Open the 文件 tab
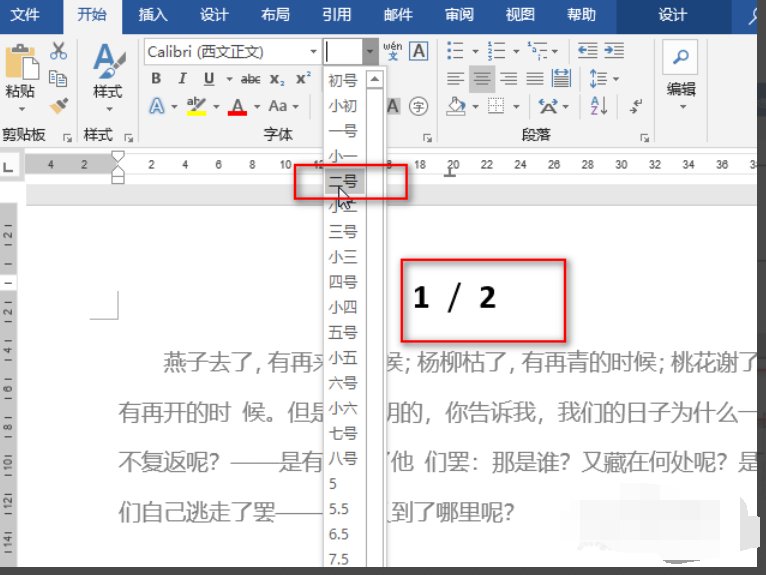The width and height of the screenshot is (766, 575). pyautogui.click(x=24, y=15)
